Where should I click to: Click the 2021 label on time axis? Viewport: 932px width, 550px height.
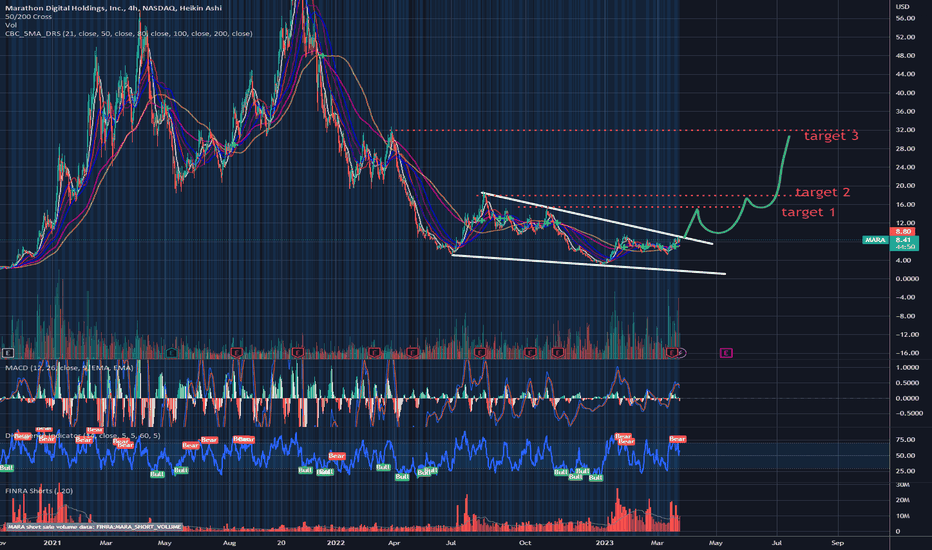[x=52, y=542]
